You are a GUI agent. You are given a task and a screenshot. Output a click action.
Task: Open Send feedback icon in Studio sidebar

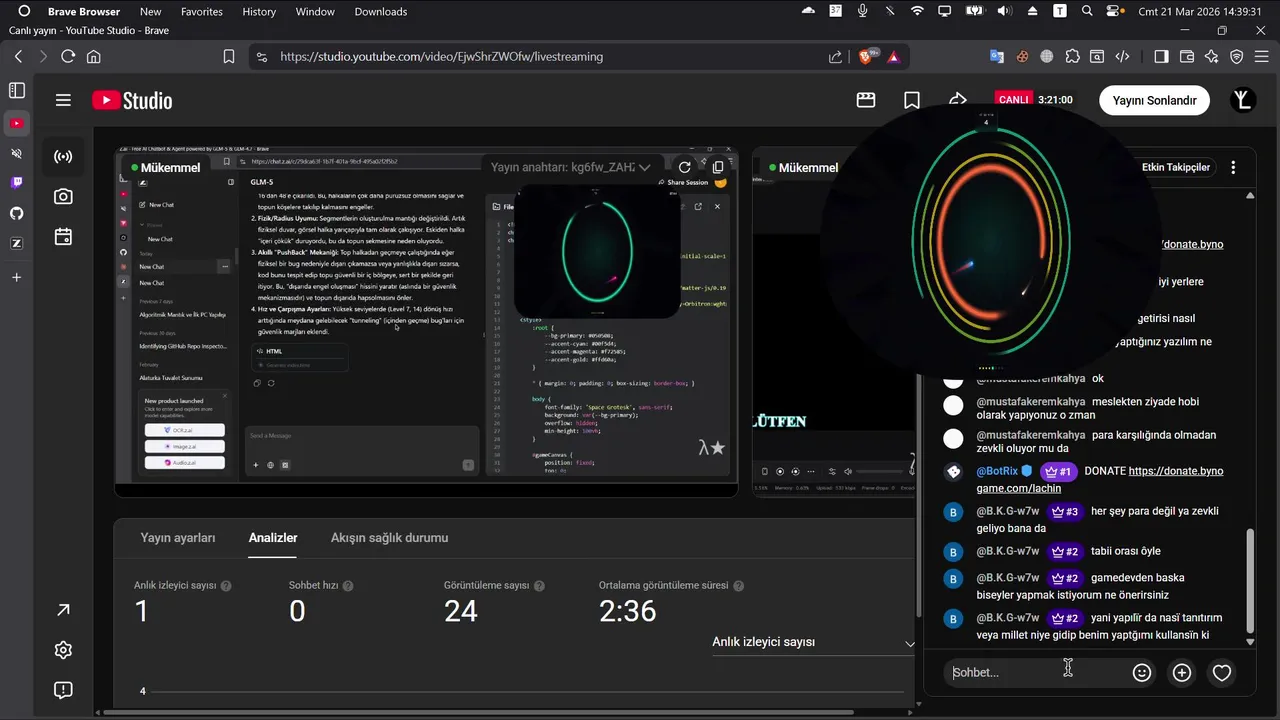click(x=63, y=690)
